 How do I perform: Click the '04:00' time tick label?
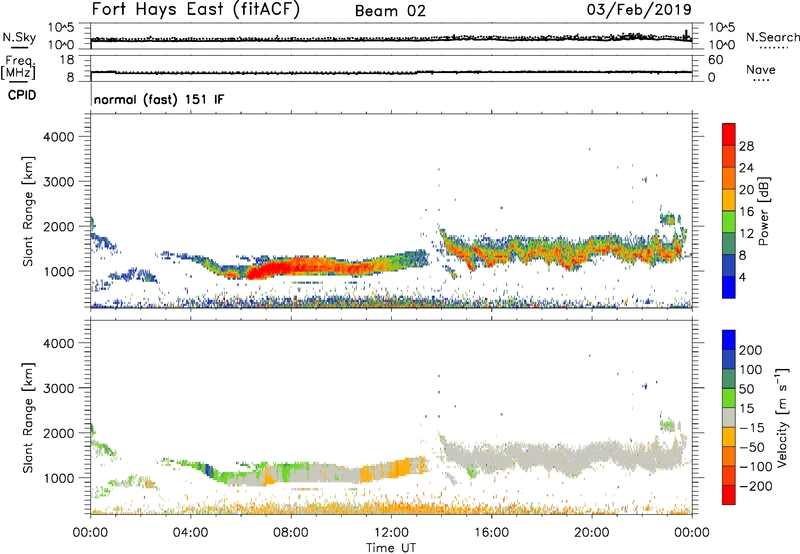191,533
